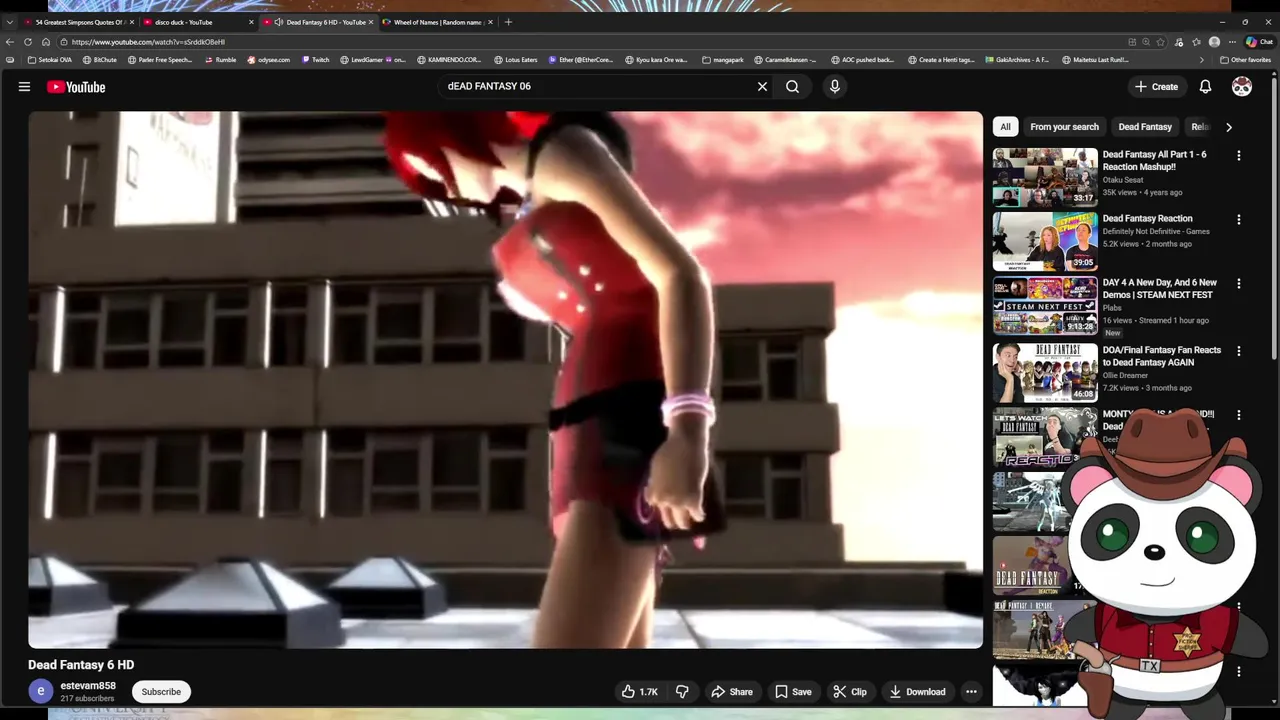Viewport: 1280px width, 720px height.
Task: Open the odysee.com bookmark
Action: (268, 60)
